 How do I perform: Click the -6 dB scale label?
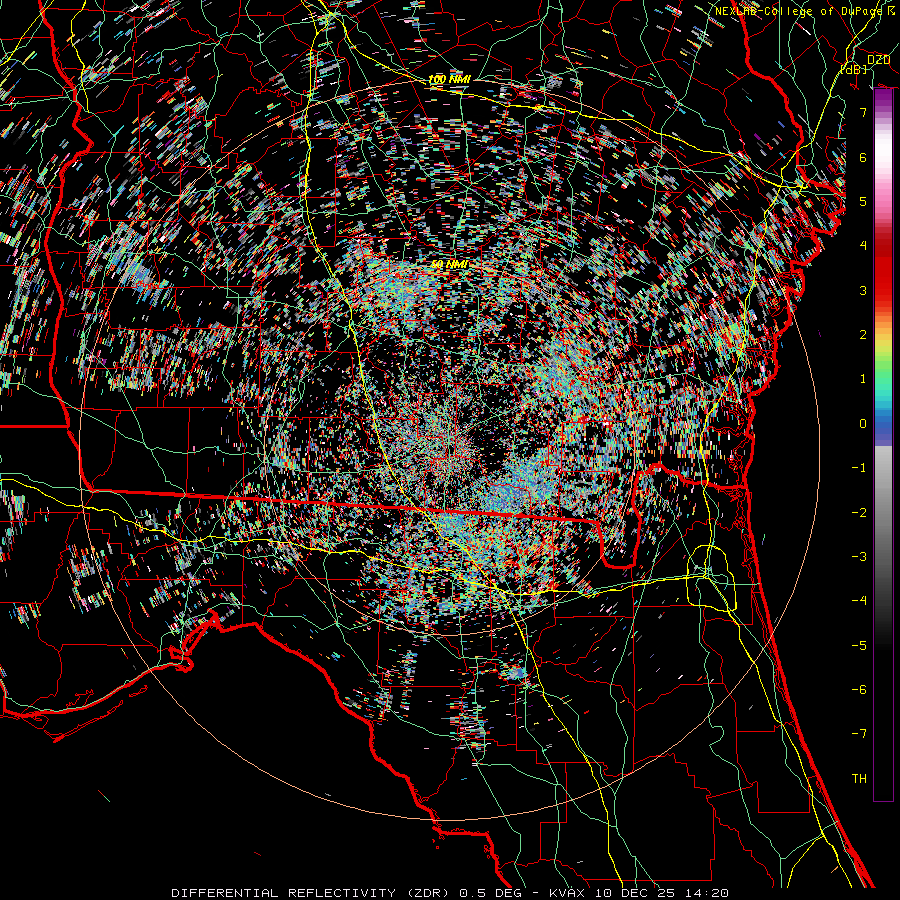859,690
